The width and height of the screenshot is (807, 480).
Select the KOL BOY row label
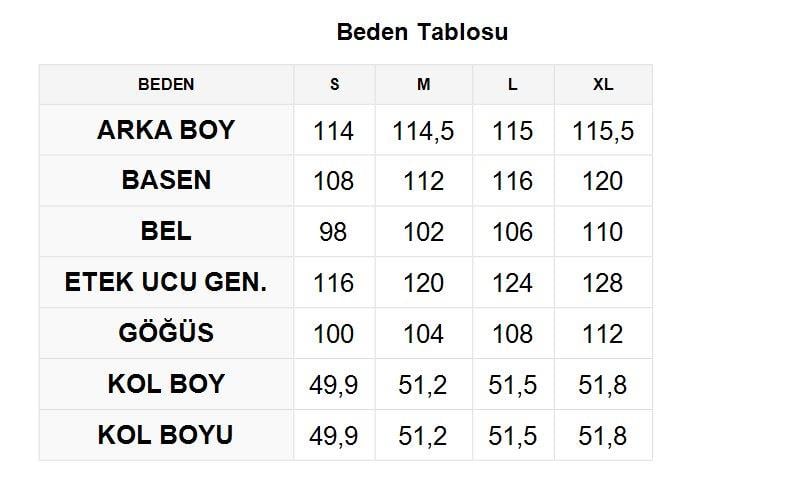(166, 384)
